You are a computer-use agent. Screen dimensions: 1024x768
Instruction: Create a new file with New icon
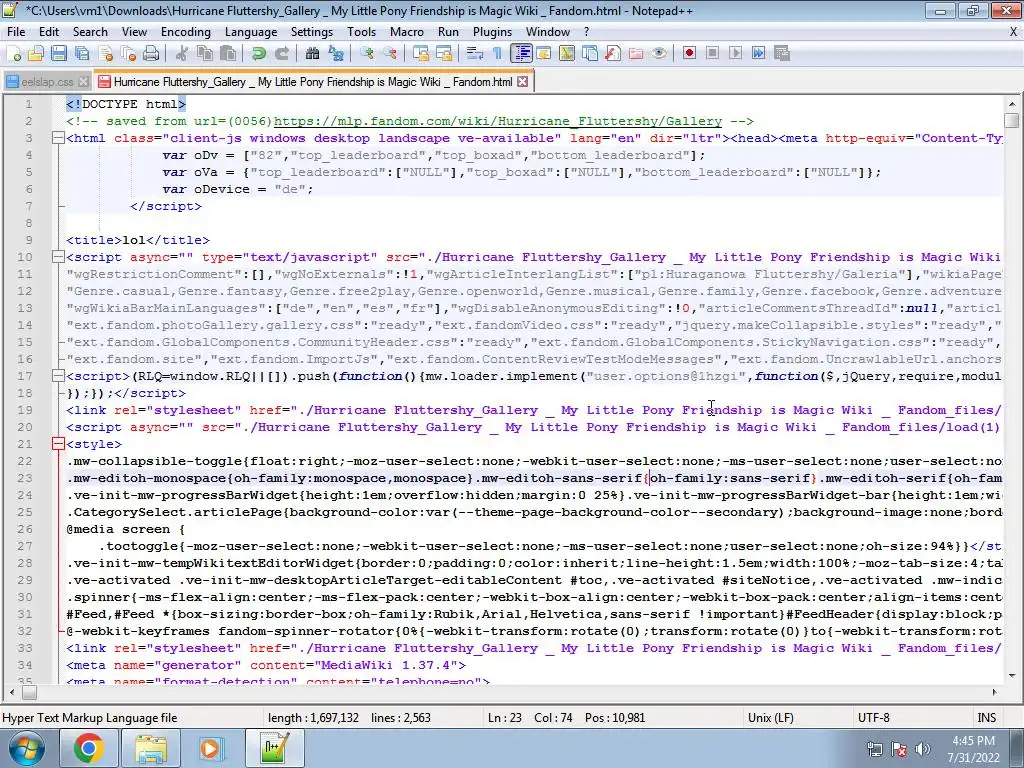[x=14, y=54]
